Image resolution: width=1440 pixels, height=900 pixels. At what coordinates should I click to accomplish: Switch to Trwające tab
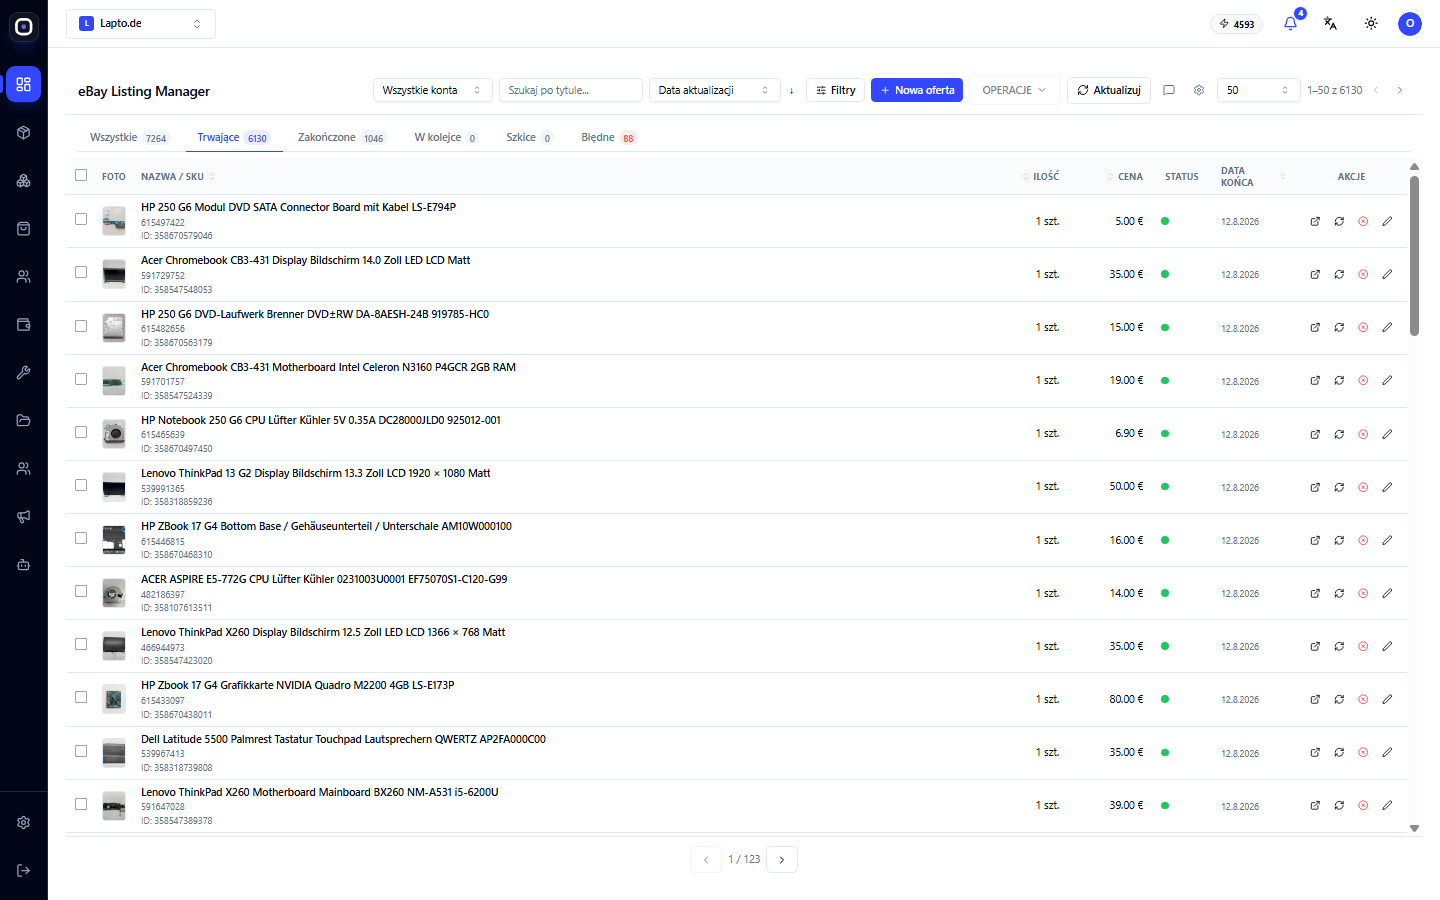(233, 138)
